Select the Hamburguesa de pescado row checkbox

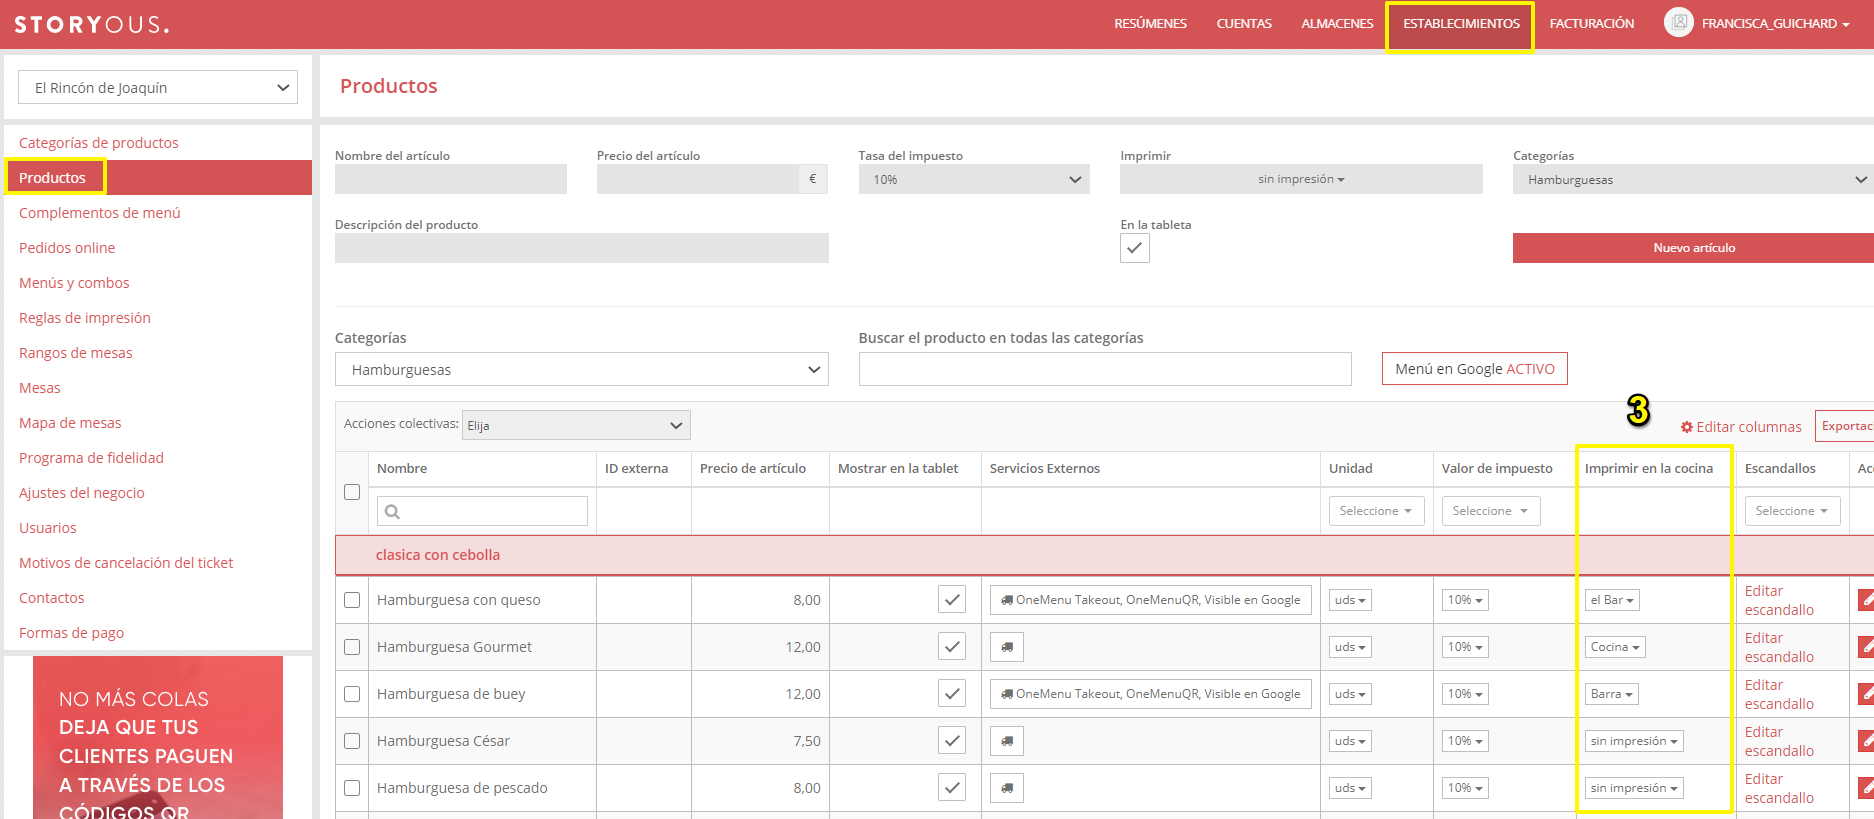pyautogui.click(x=352, y=788)
